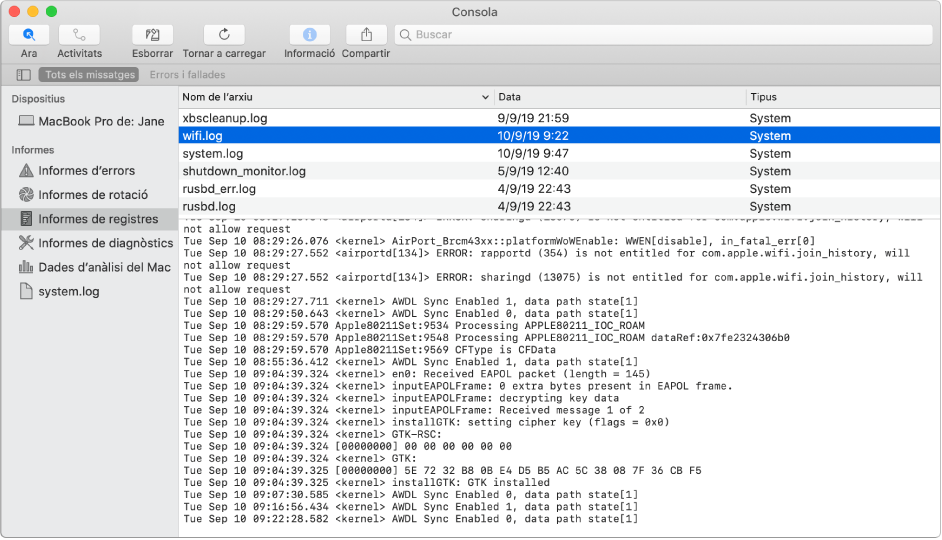Click log line timestamped 09:22:28.582
The image size is (942, 540).
[x=410, y=519]
